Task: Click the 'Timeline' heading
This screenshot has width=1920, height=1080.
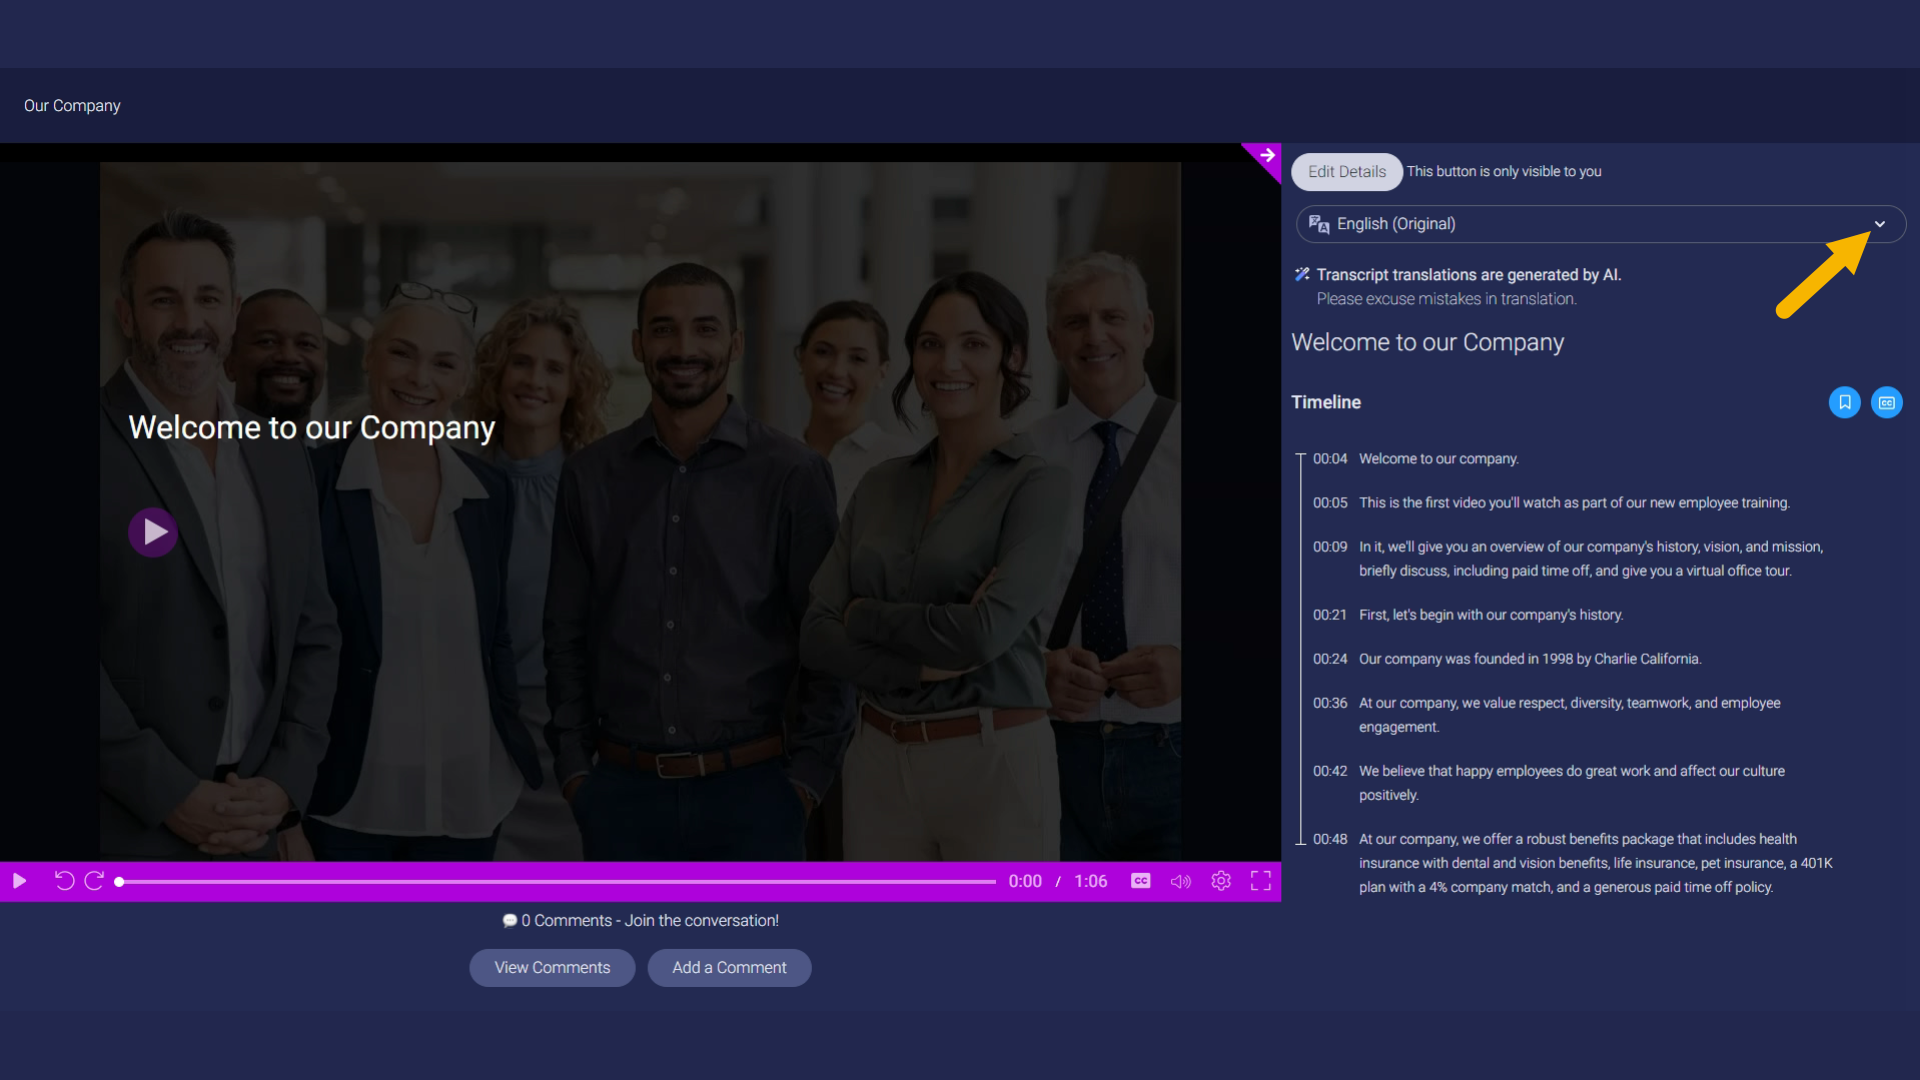Action: point(1326,402)
